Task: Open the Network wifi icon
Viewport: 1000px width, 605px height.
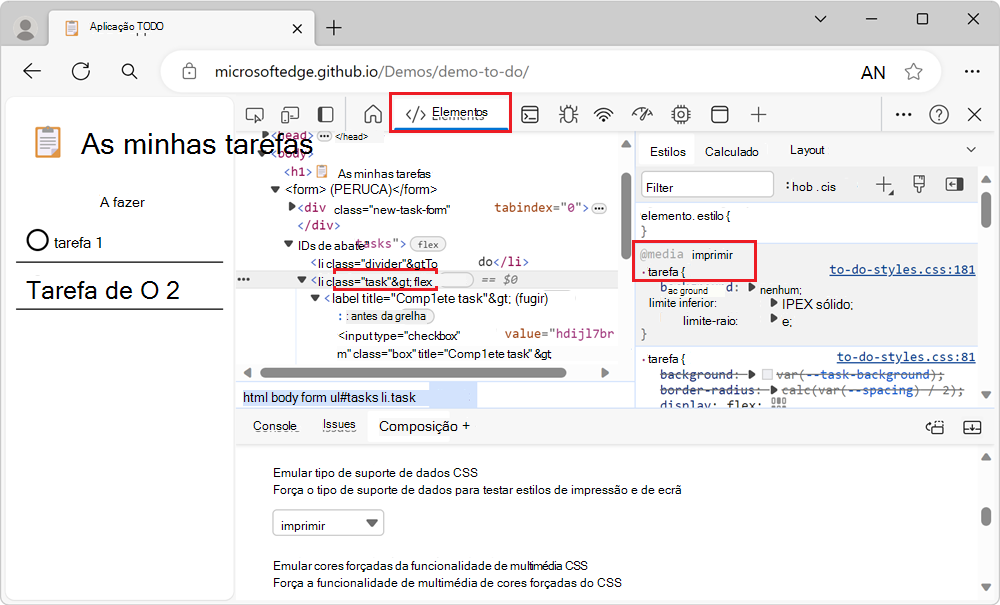Action: (603, 115)
